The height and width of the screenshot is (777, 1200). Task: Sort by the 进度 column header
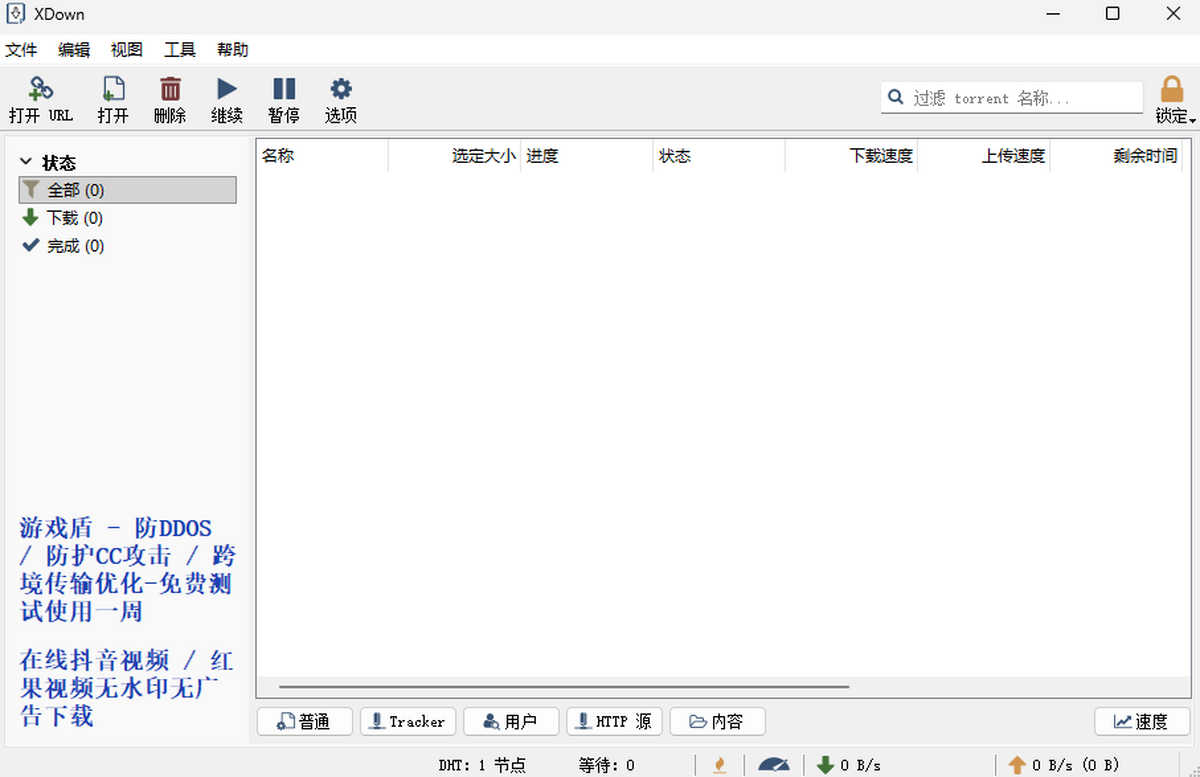[x=587, y=156]
